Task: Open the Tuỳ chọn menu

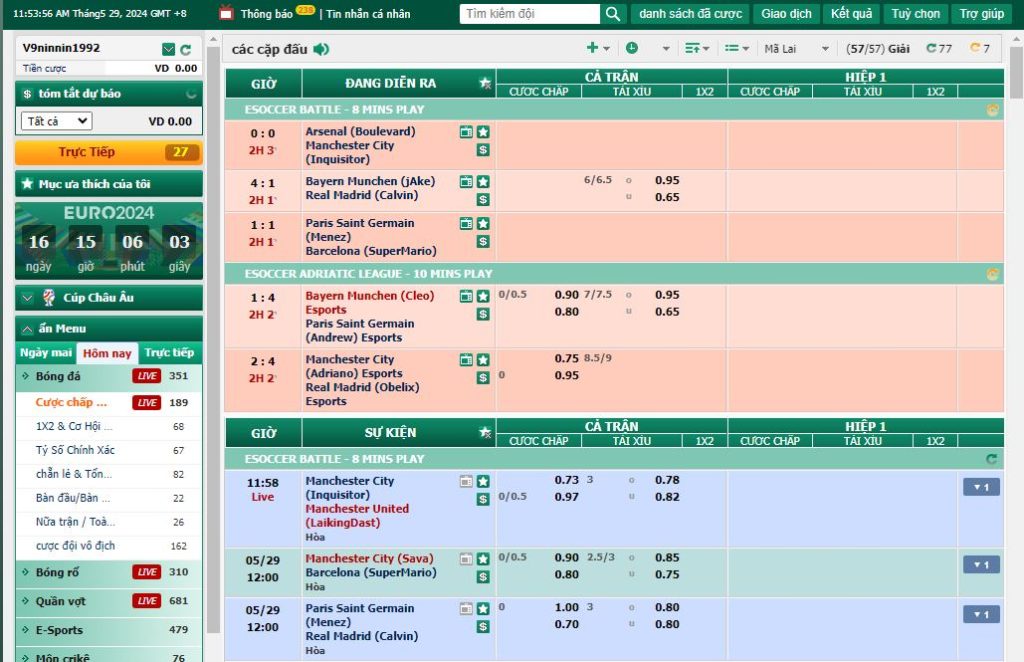Action: pyautogui.click(x=916, y=14)
